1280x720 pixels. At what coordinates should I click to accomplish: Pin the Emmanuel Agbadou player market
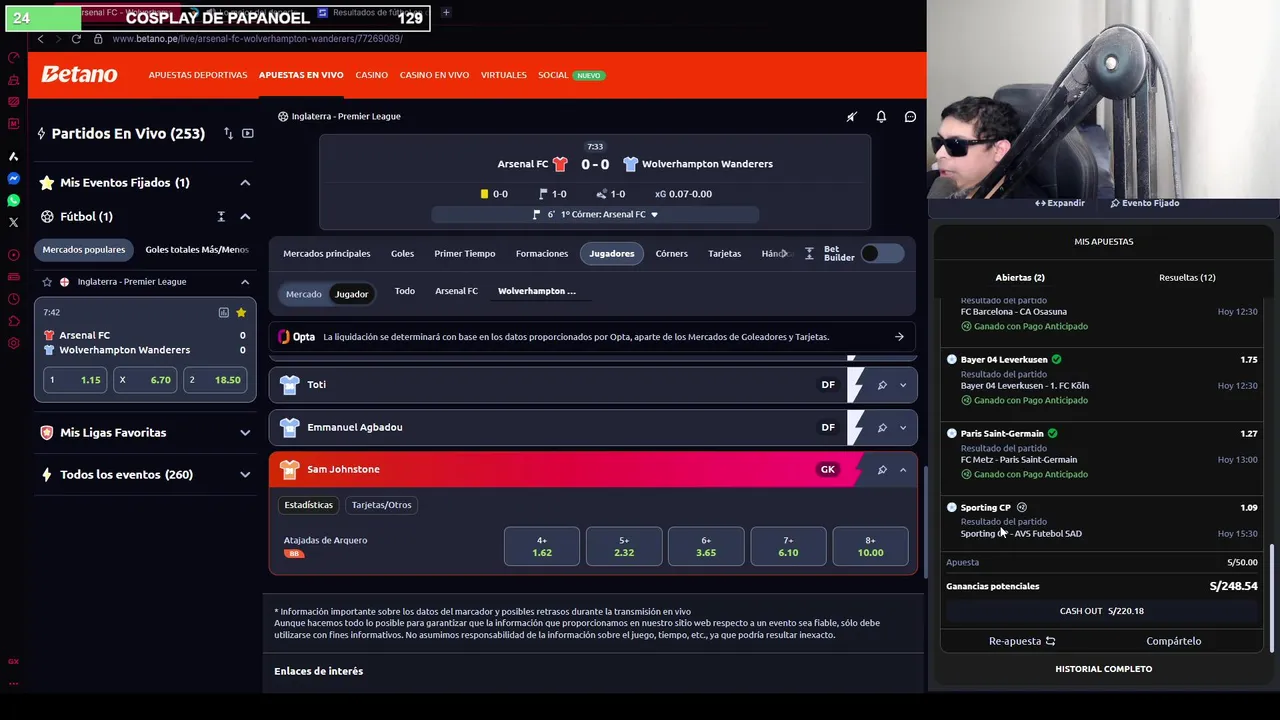point(882,428)
